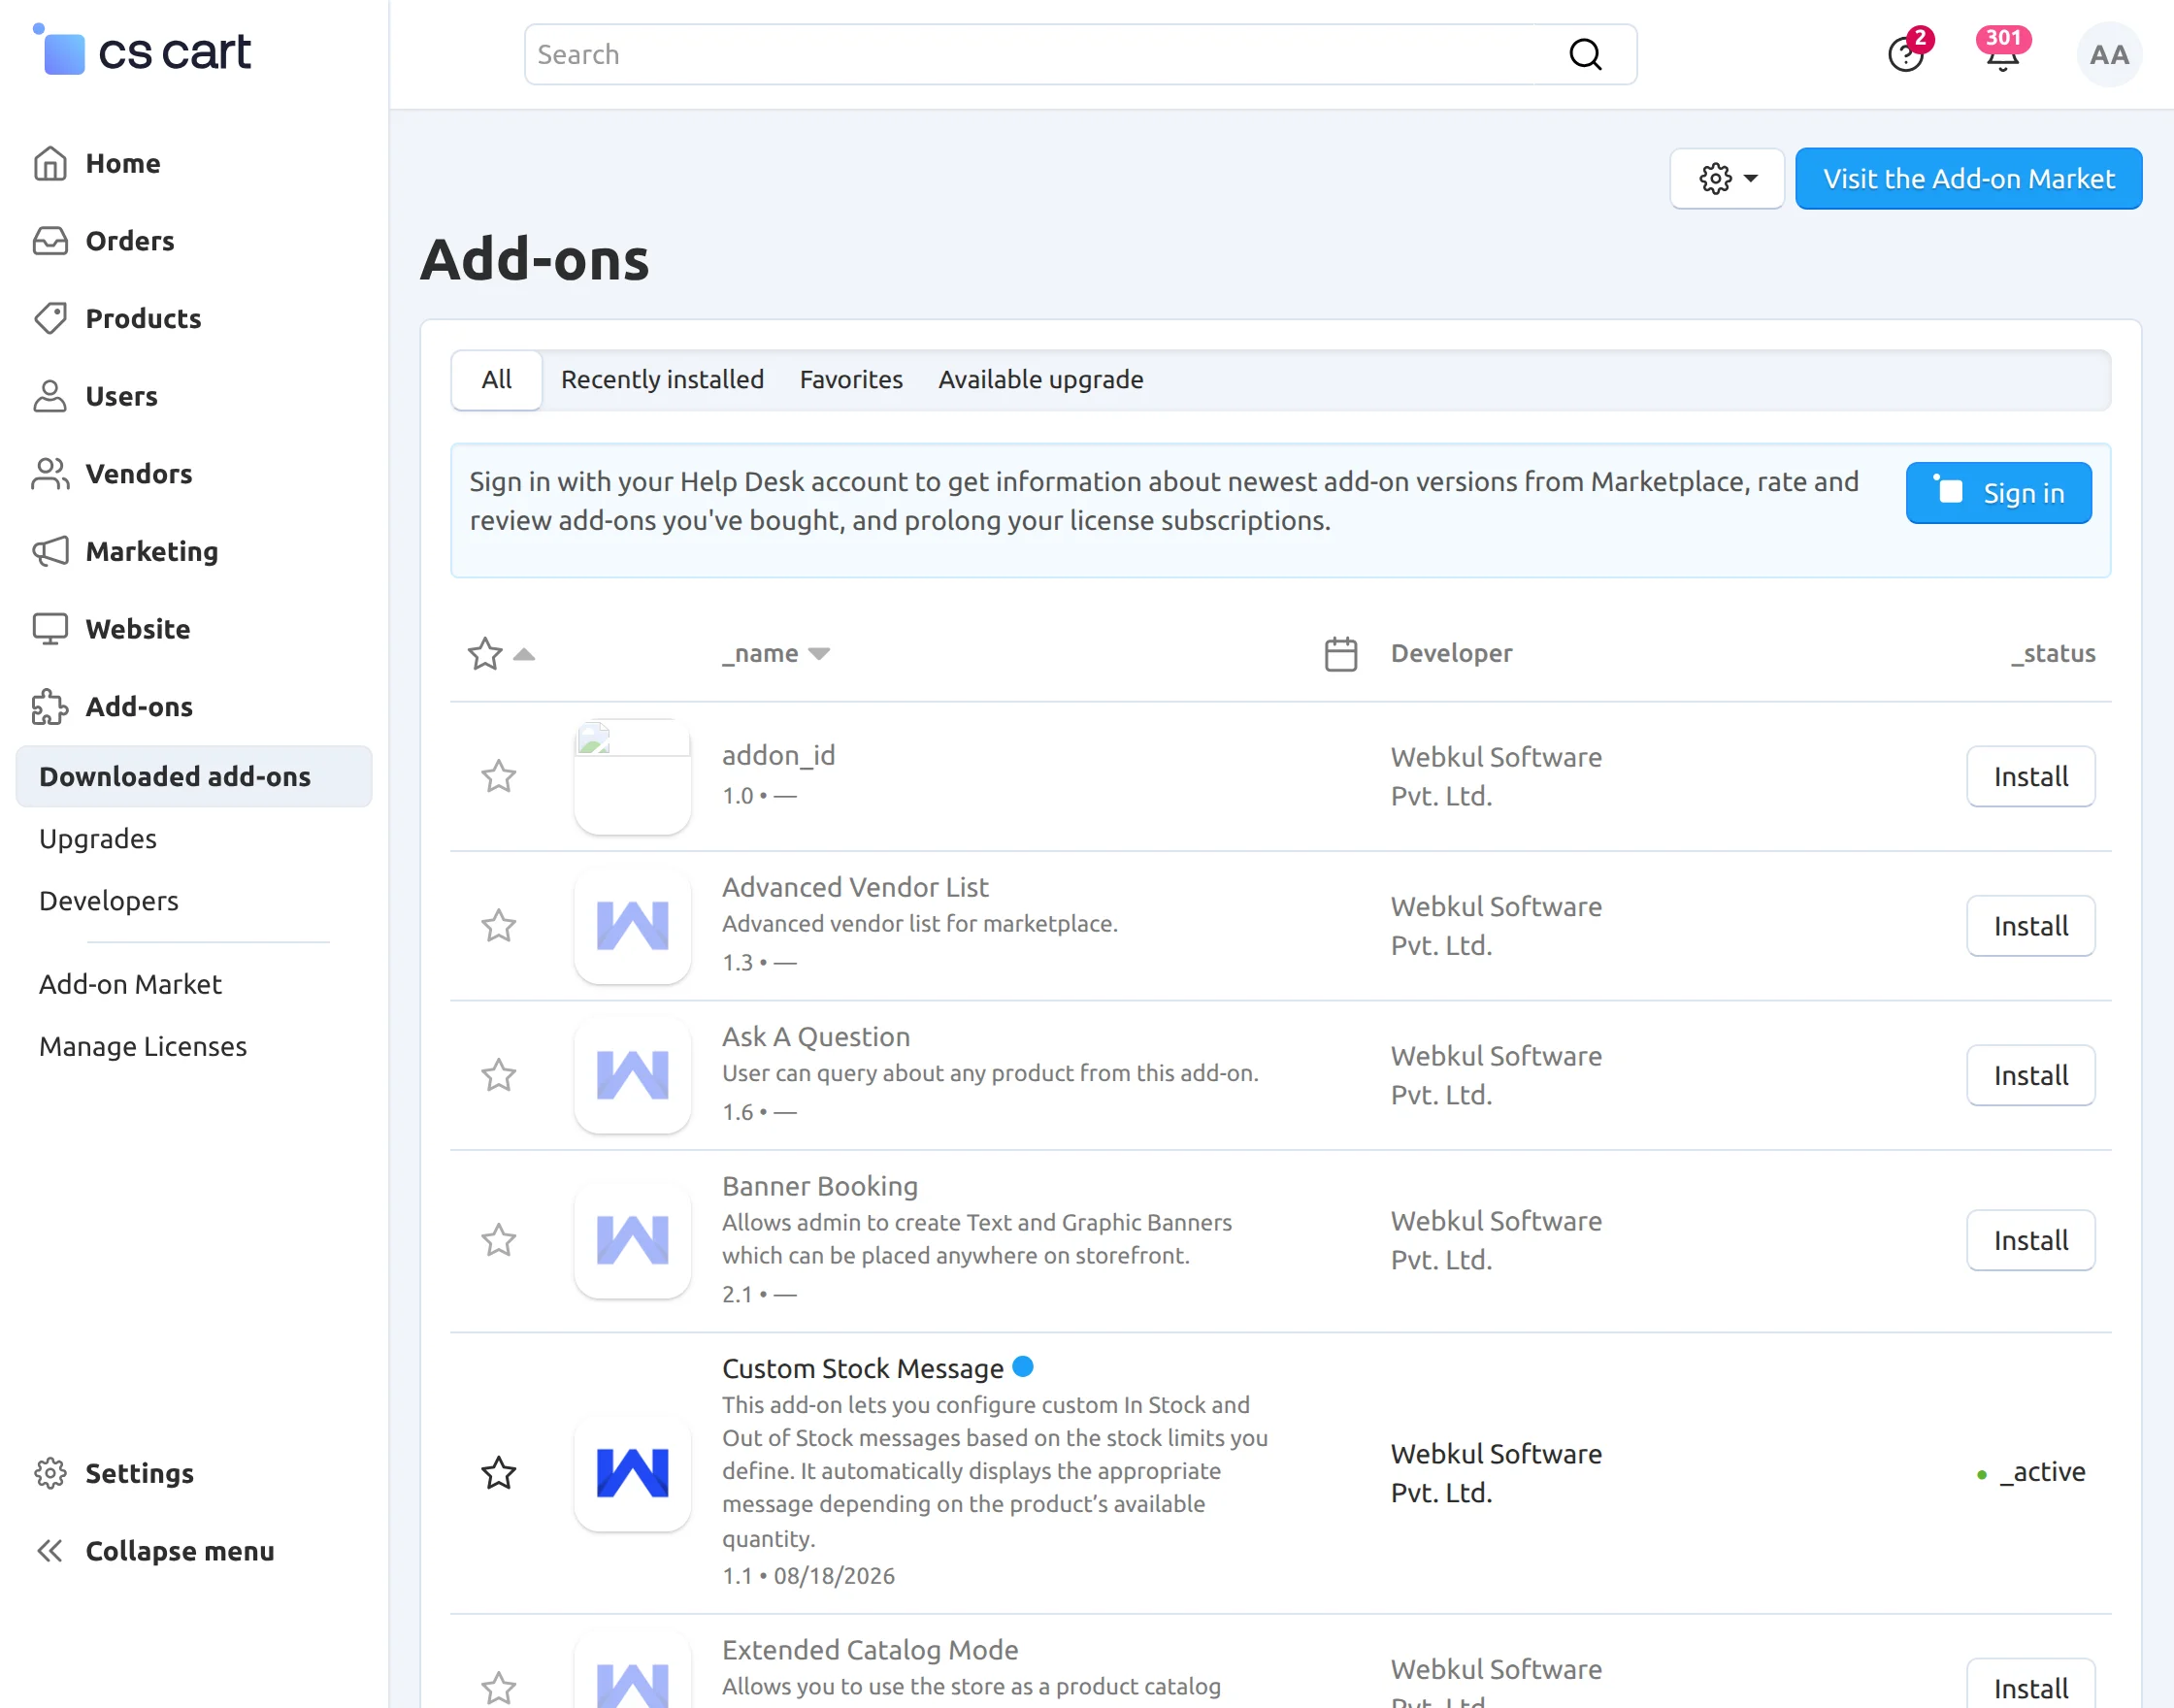The image size is (2174, 1708).
Task: Install the Advanced Vendor List add-on
Action: (x=2031, y=926)
